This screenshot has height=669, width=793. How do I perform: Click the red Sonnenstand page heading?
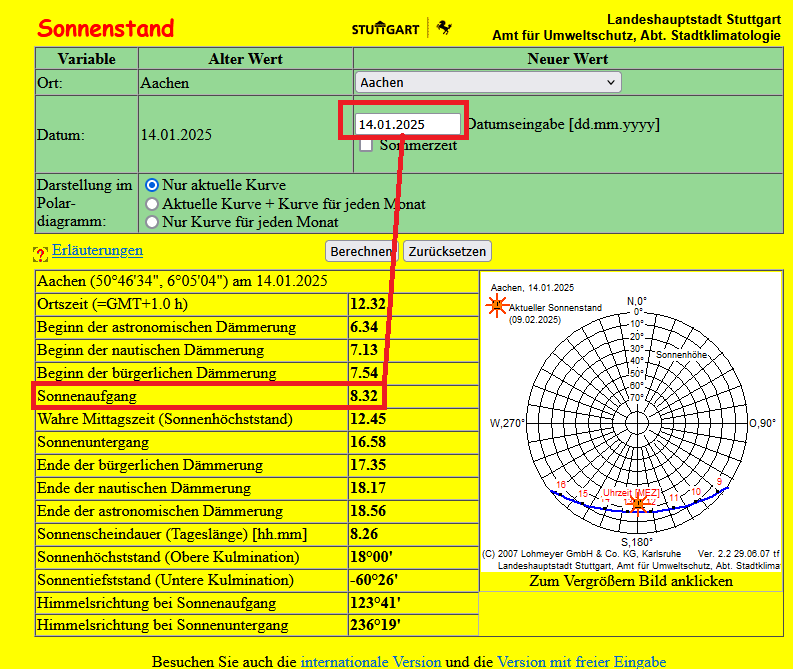[x=105, y=29]
